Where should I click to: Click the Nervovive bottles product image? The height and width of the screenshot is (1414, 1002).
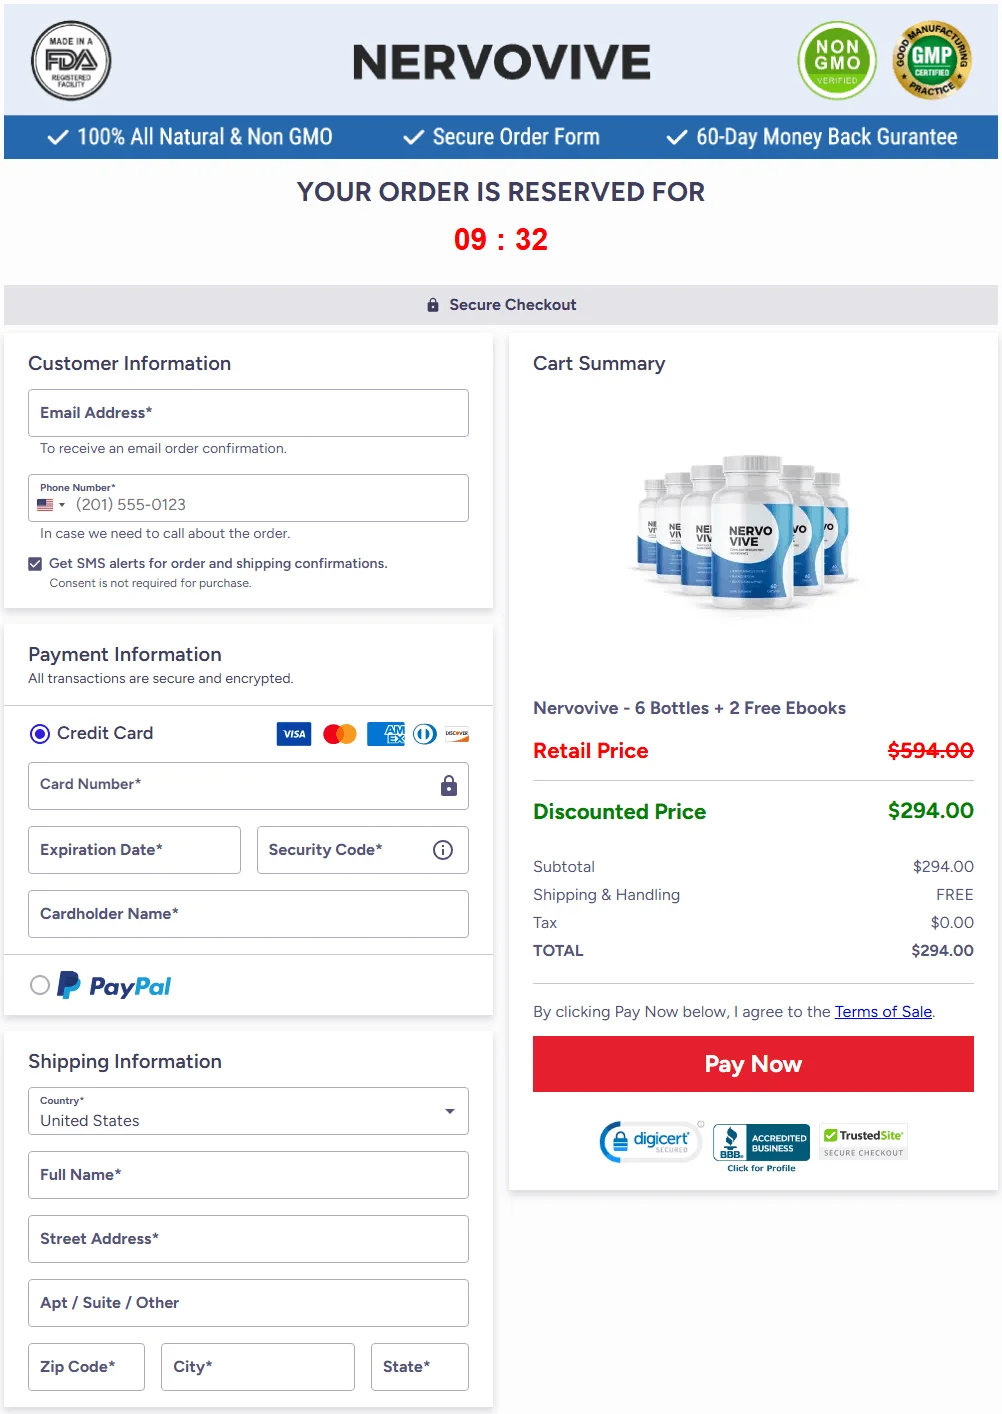pos(745,533)
